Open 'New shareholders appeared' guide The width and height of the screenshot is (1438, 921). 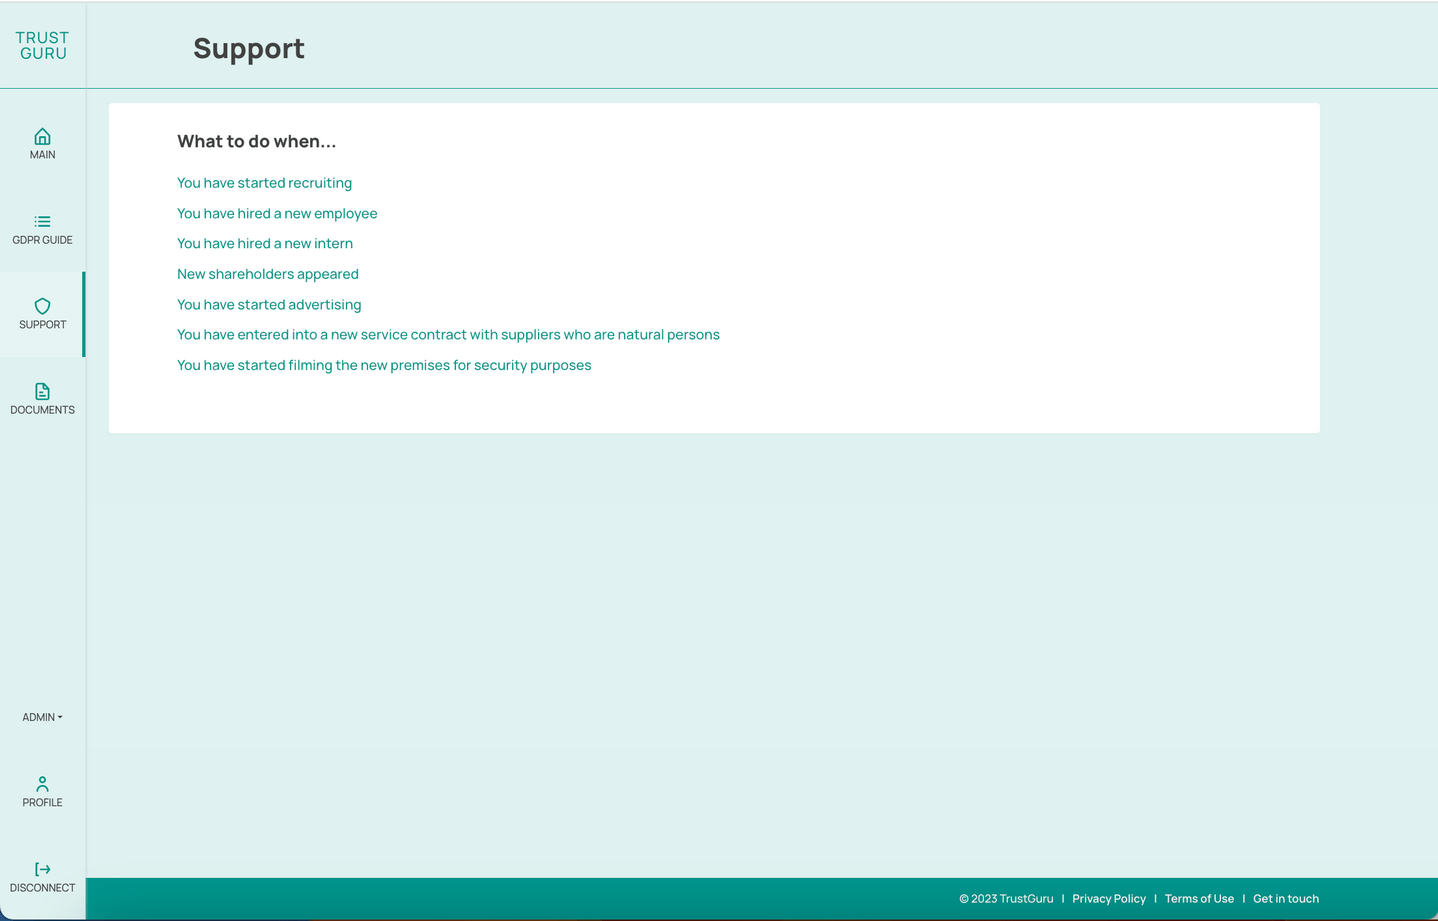click(268, 274)
